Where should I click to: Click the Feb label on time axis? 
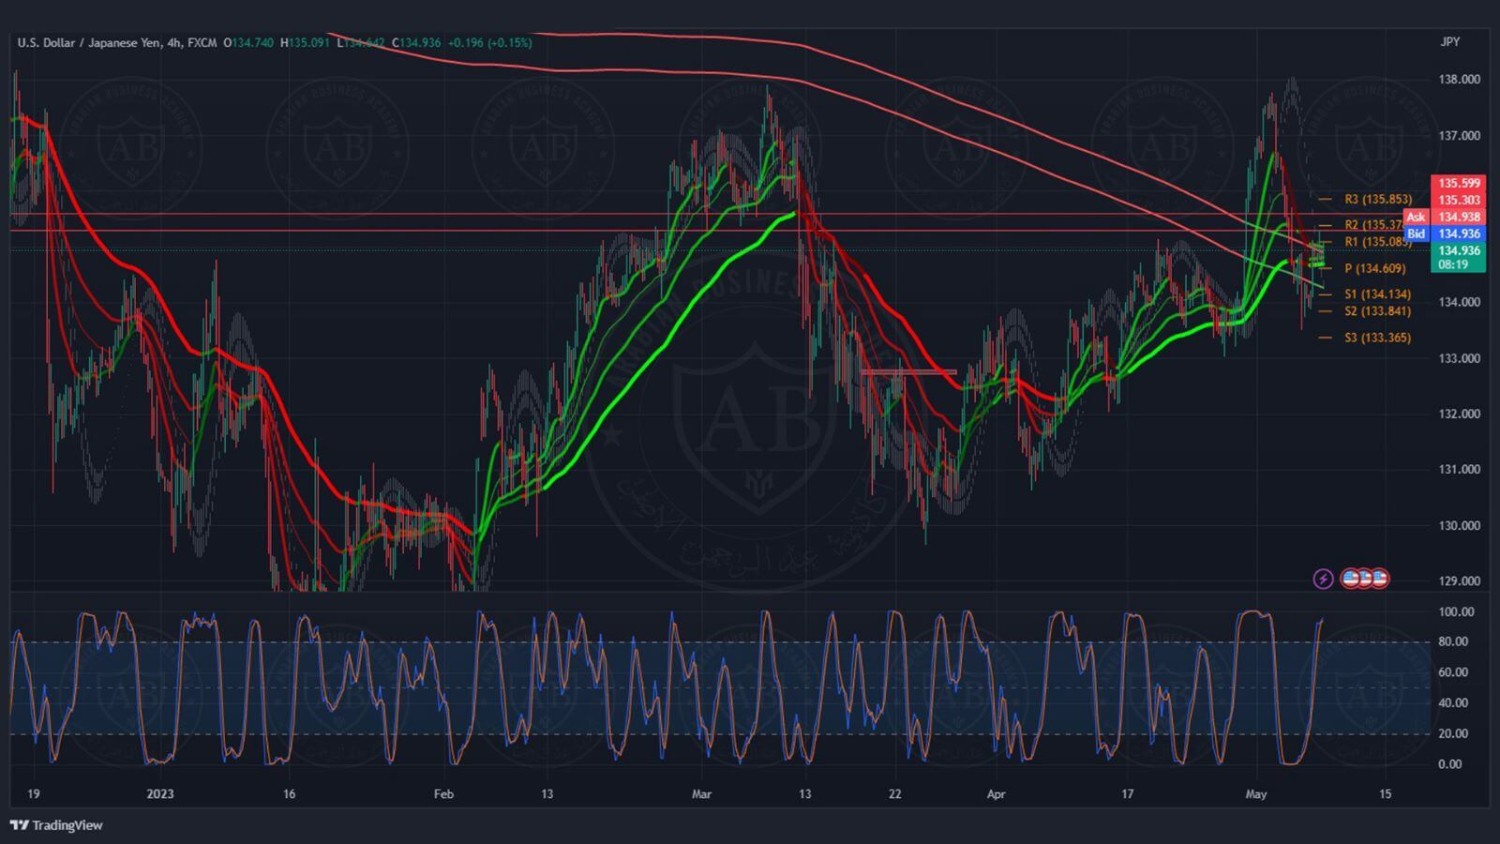point(444,794)
